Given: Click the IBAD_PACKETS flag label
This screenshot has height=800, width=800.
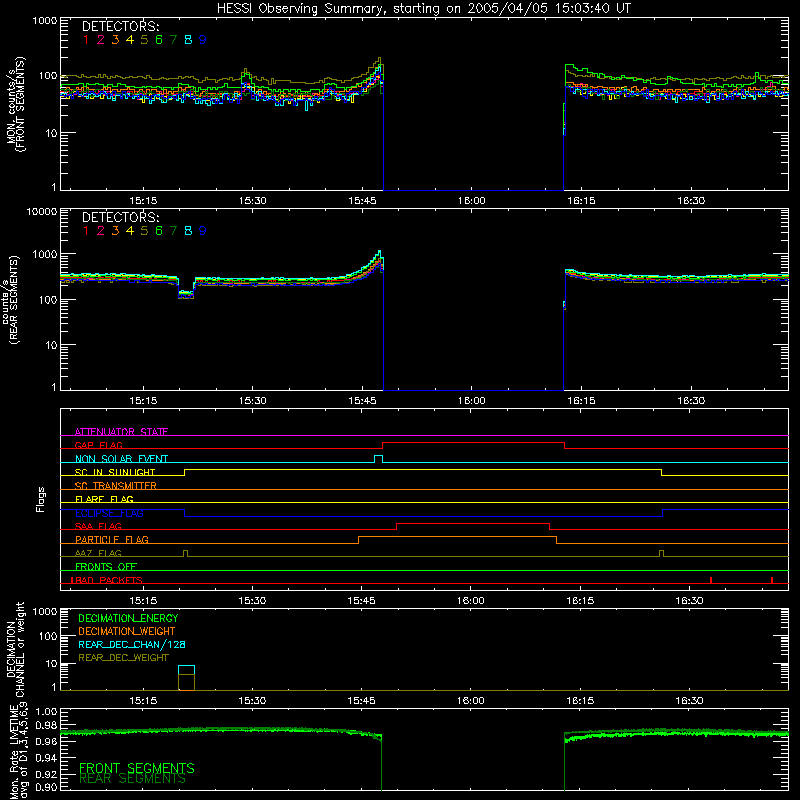Looking at the screenshot, I should click(x=107, y=580).
